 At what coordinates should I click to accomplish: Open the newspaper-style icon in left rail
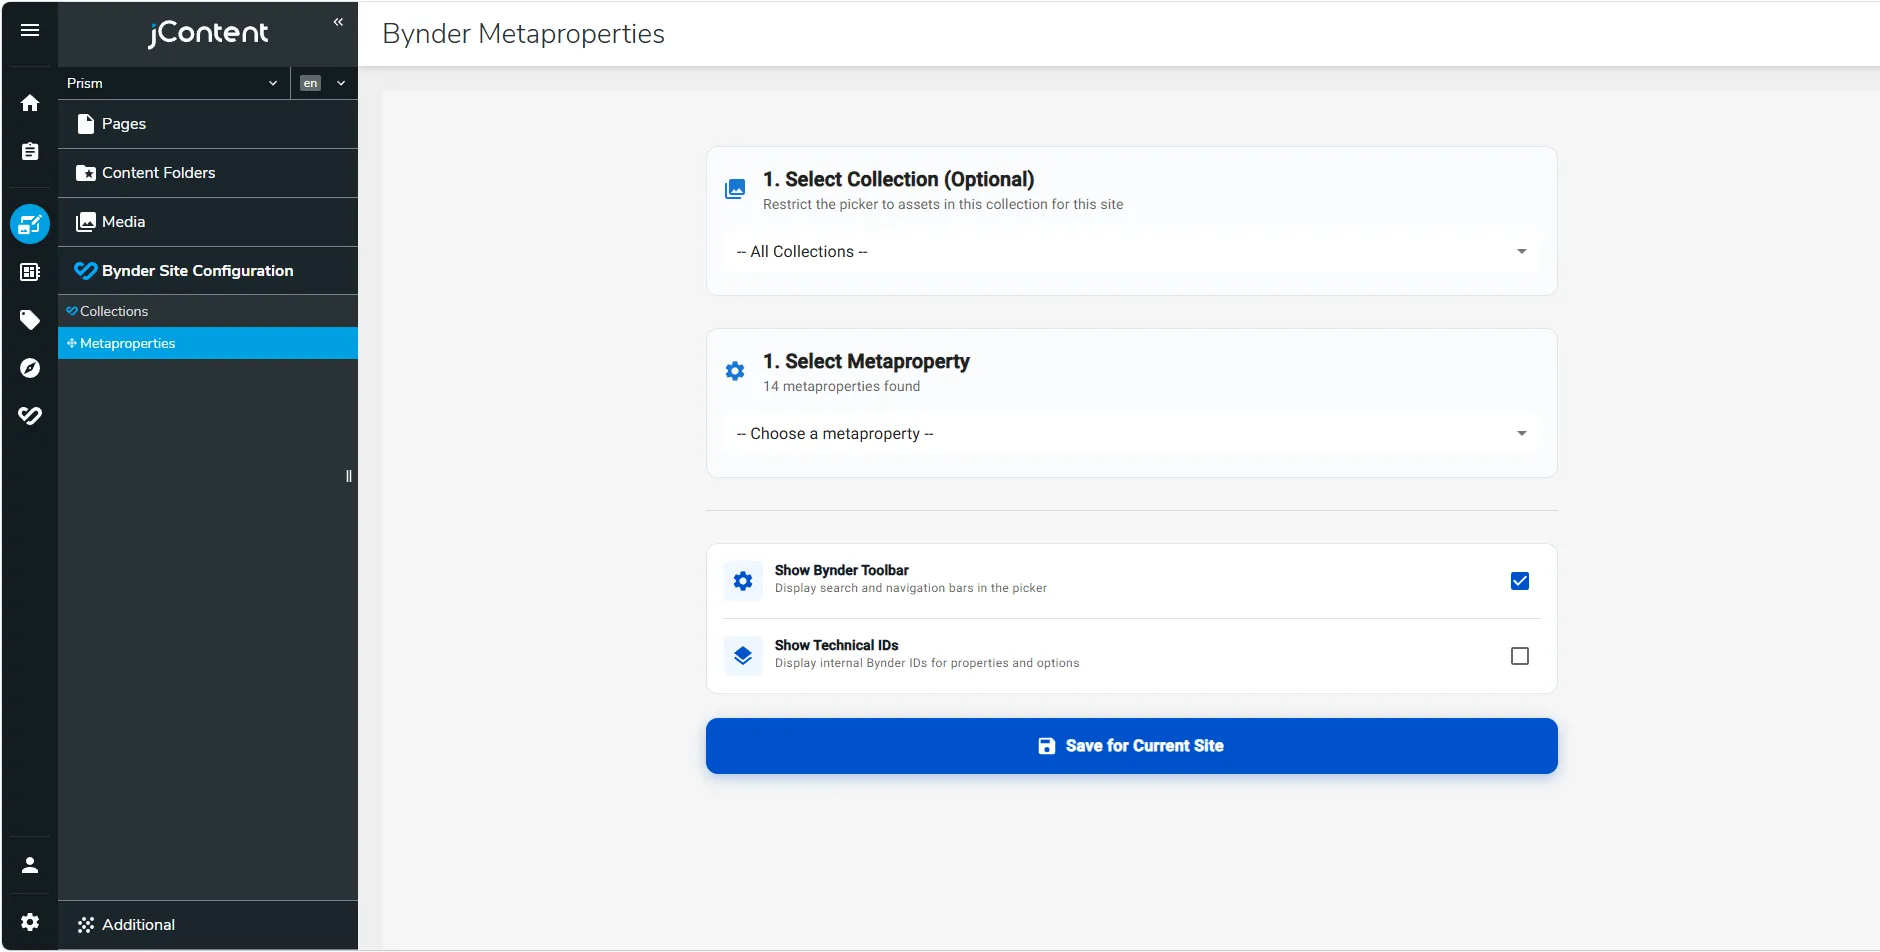30,272
